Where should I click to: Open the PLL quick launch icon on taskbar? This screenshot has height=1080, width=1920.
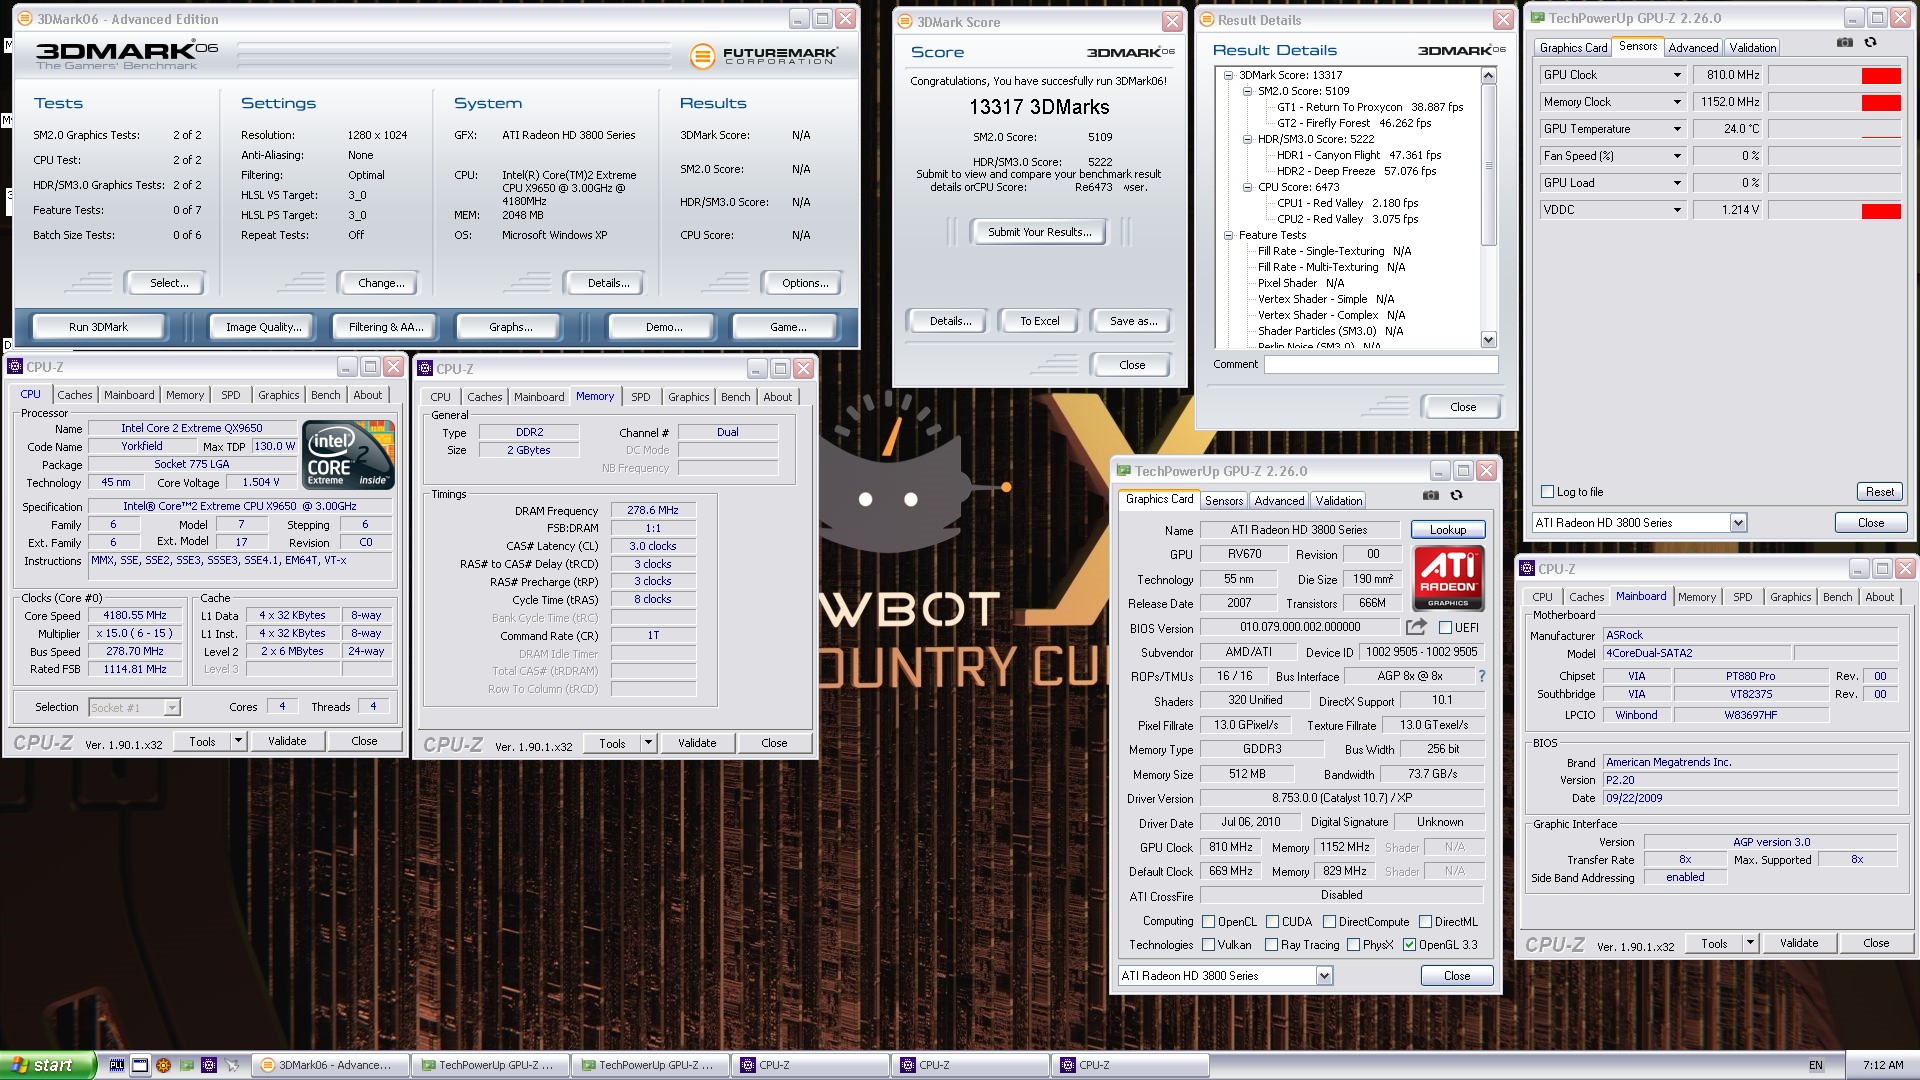click(117, 1065)
